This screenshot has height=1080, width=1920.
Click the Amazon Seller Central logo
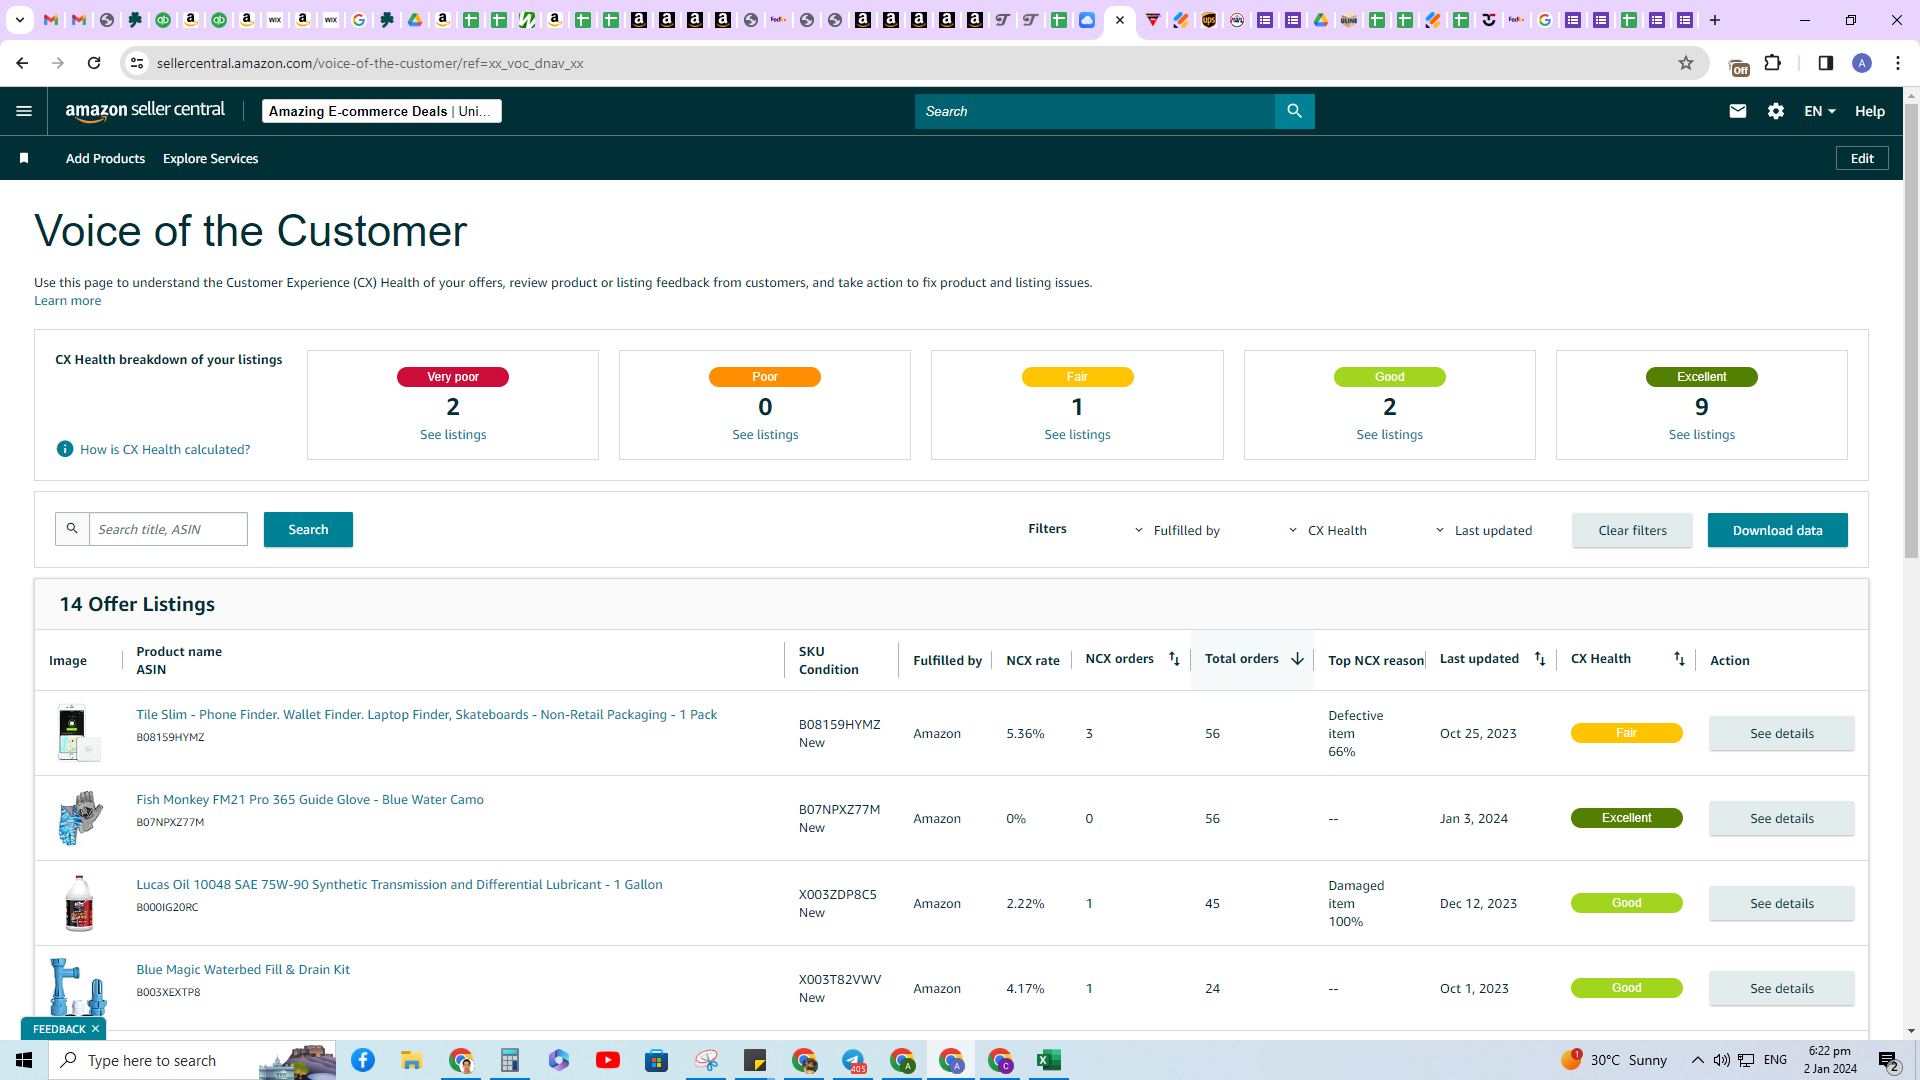tap(145, 111)
